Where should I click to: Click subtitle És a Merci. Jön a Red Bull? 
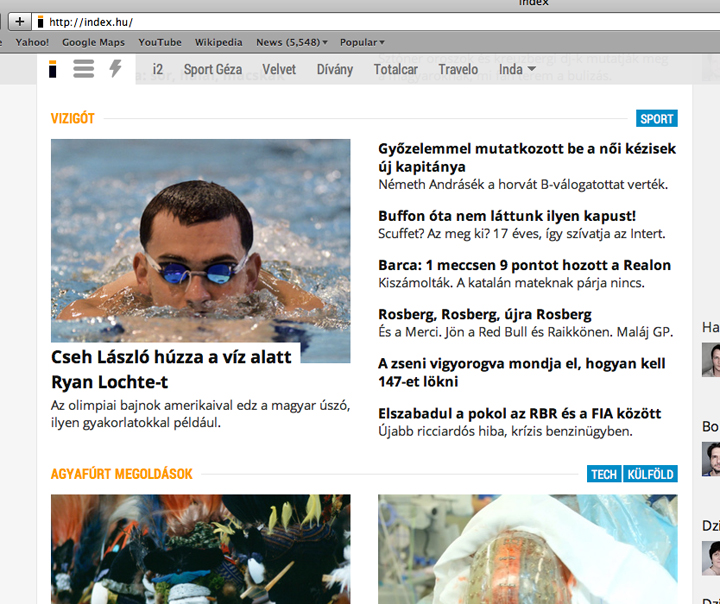point(525,332)
